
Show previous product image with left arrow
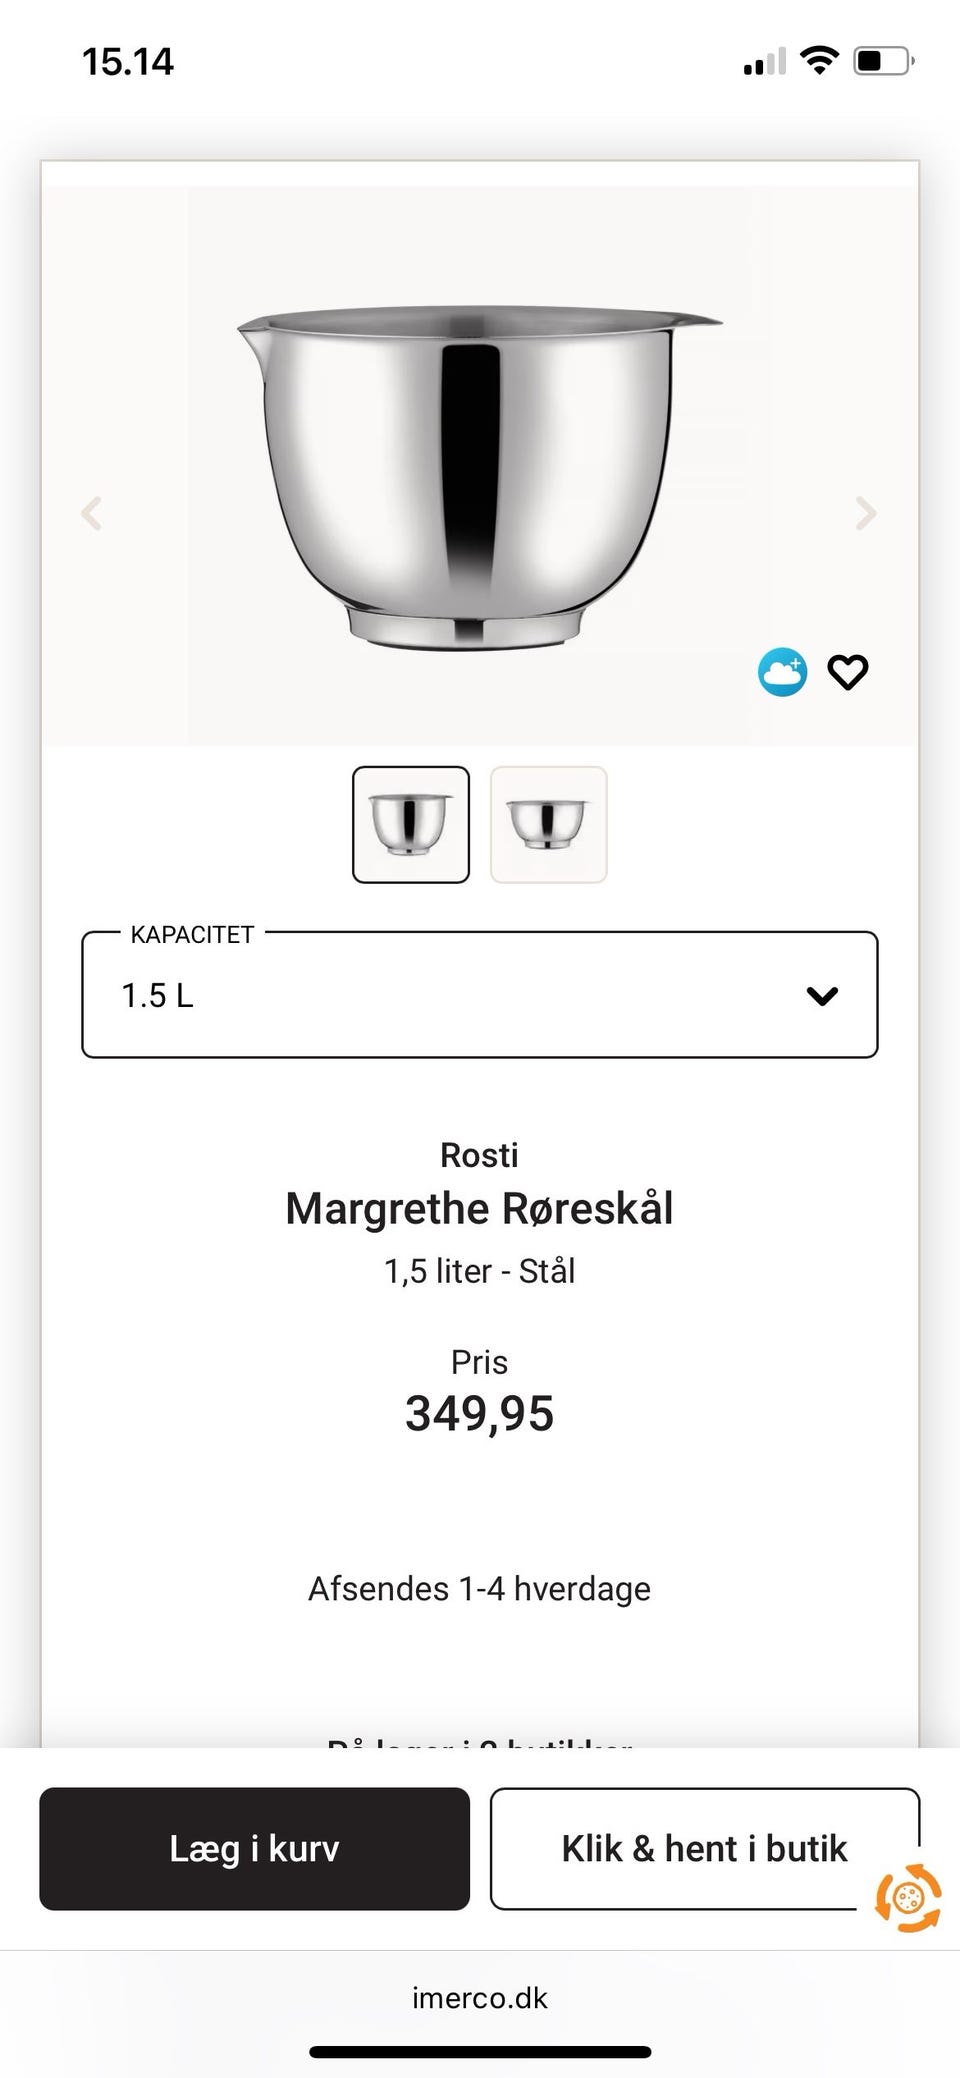(92, 514)
